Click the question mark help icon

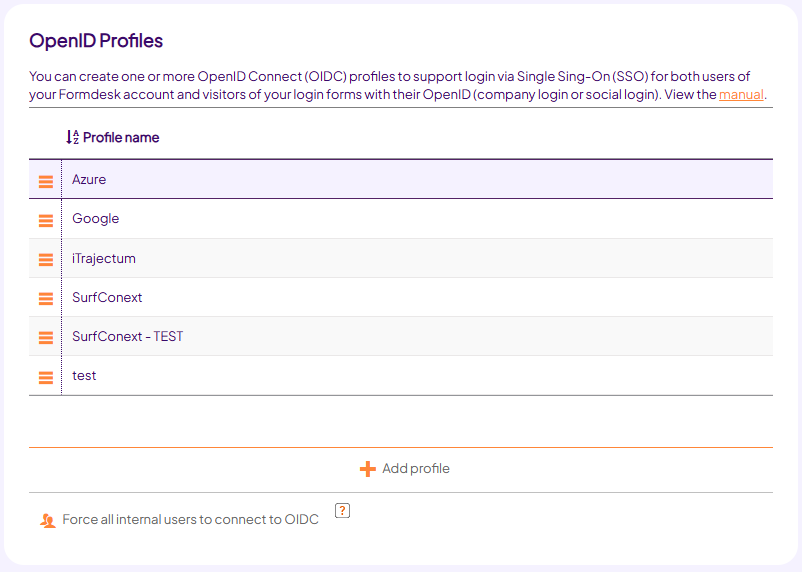[x=342, y=511]
